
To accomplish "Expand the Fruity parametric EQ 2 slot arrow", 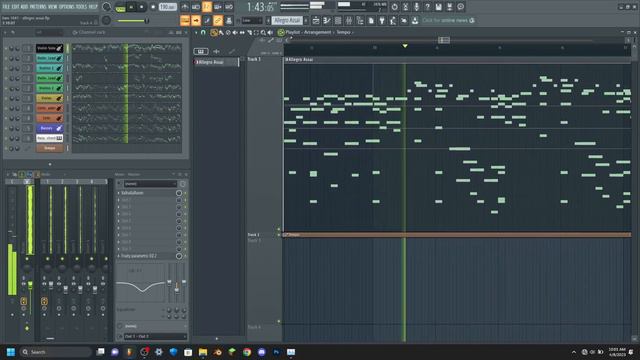I will pyautogui.click(x=119, y=256).
